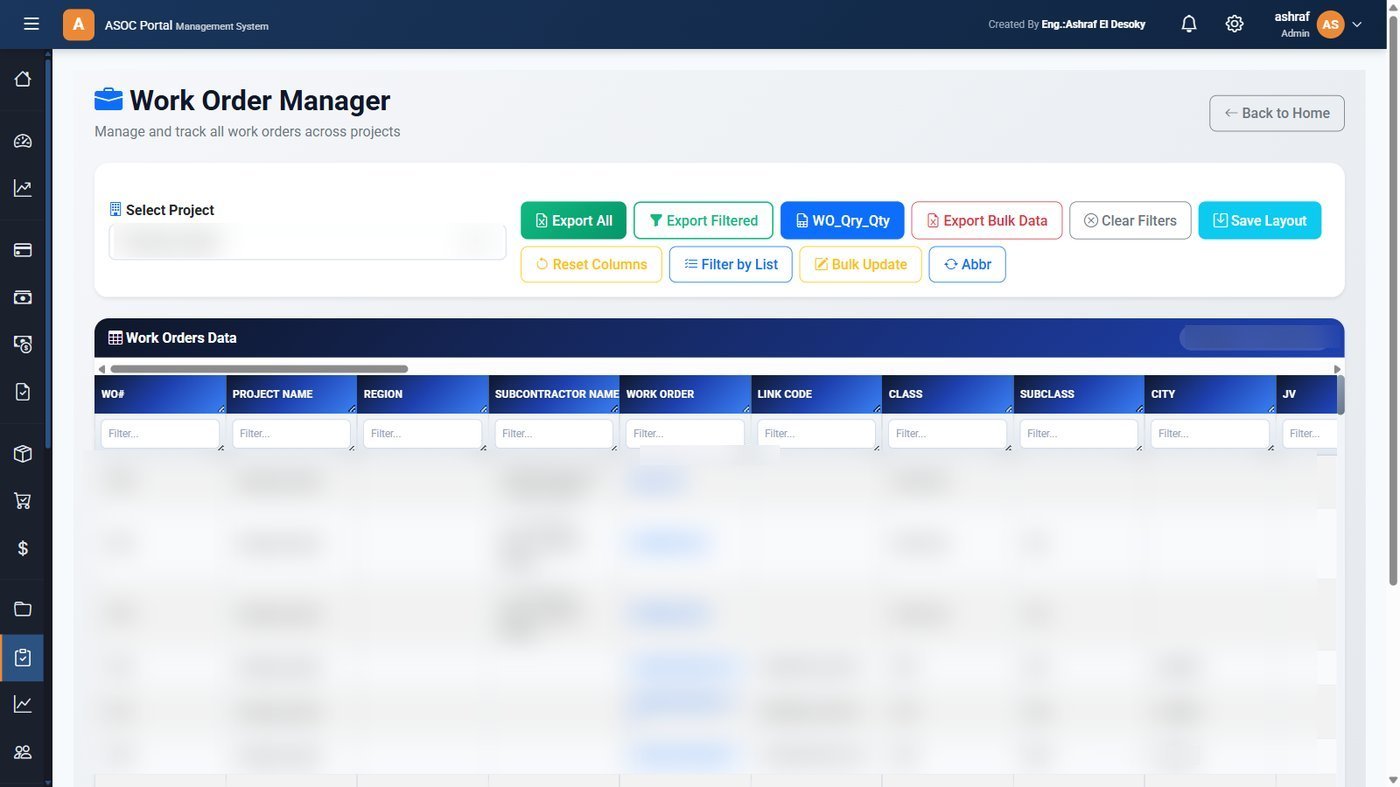Focus the CITY filter field
This screenshot has width=1400, height=787.
click(x=1210, y=434)
